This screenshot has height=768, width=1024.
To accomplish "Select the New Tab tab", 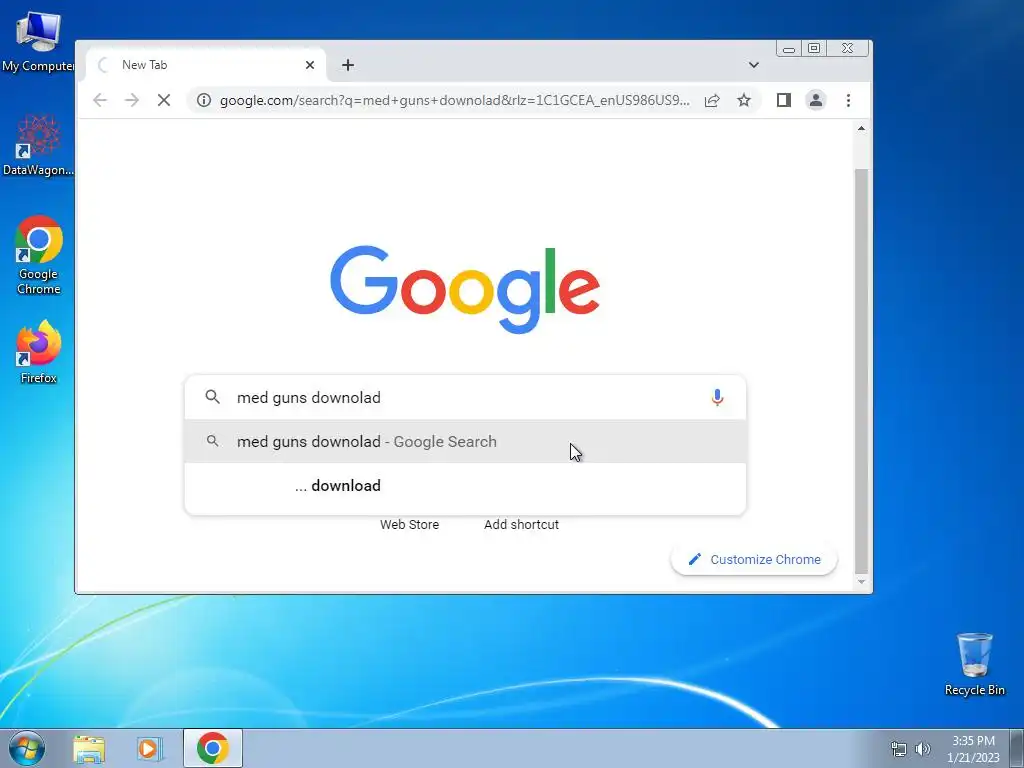I will (x=206, y=65).
